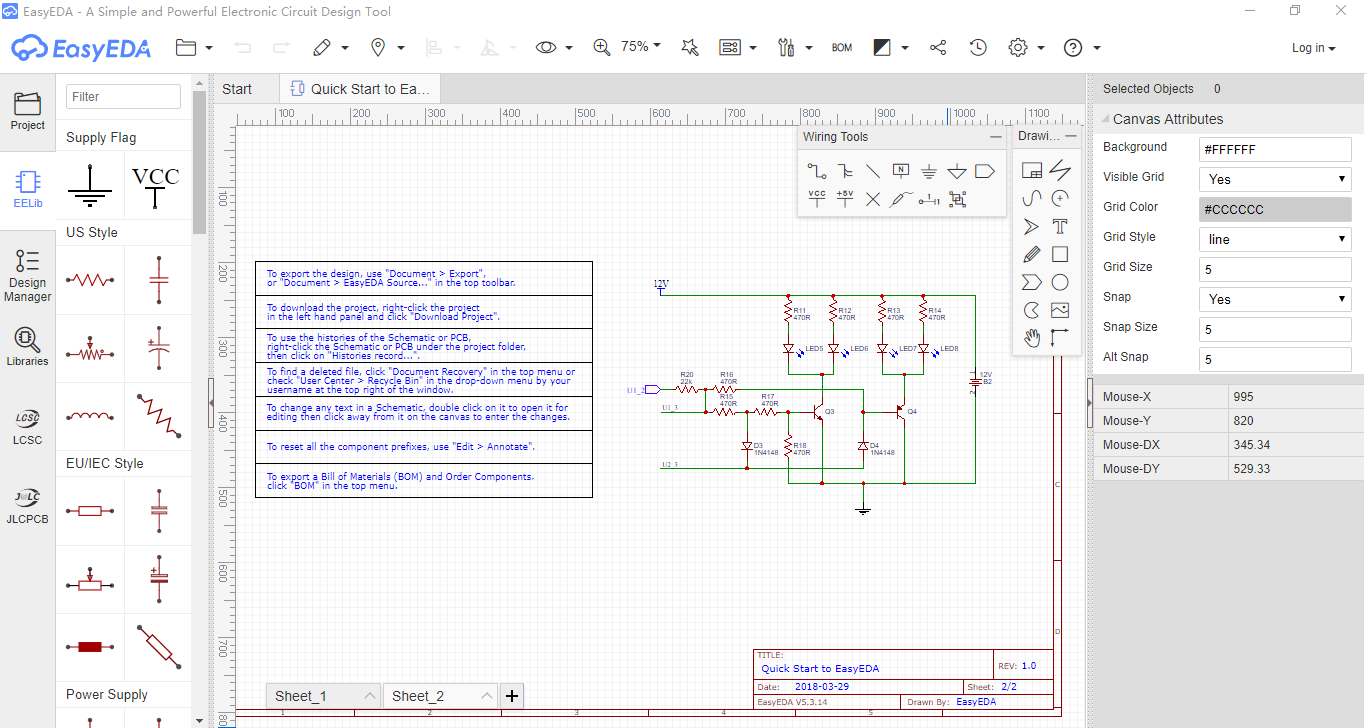The height and width of the screenshot is (728, 1366).
Task: Select the Ellipse drawing tool
Action: pyautogui.click(x=1060, y=282)
